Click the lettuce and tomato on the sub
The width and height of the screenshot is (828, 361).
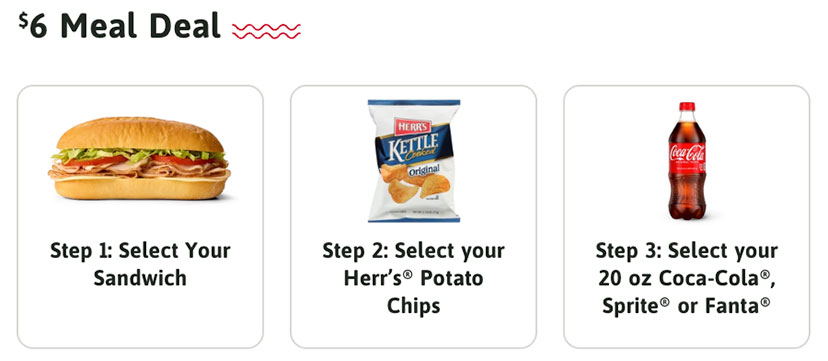(x=139, y=157)
